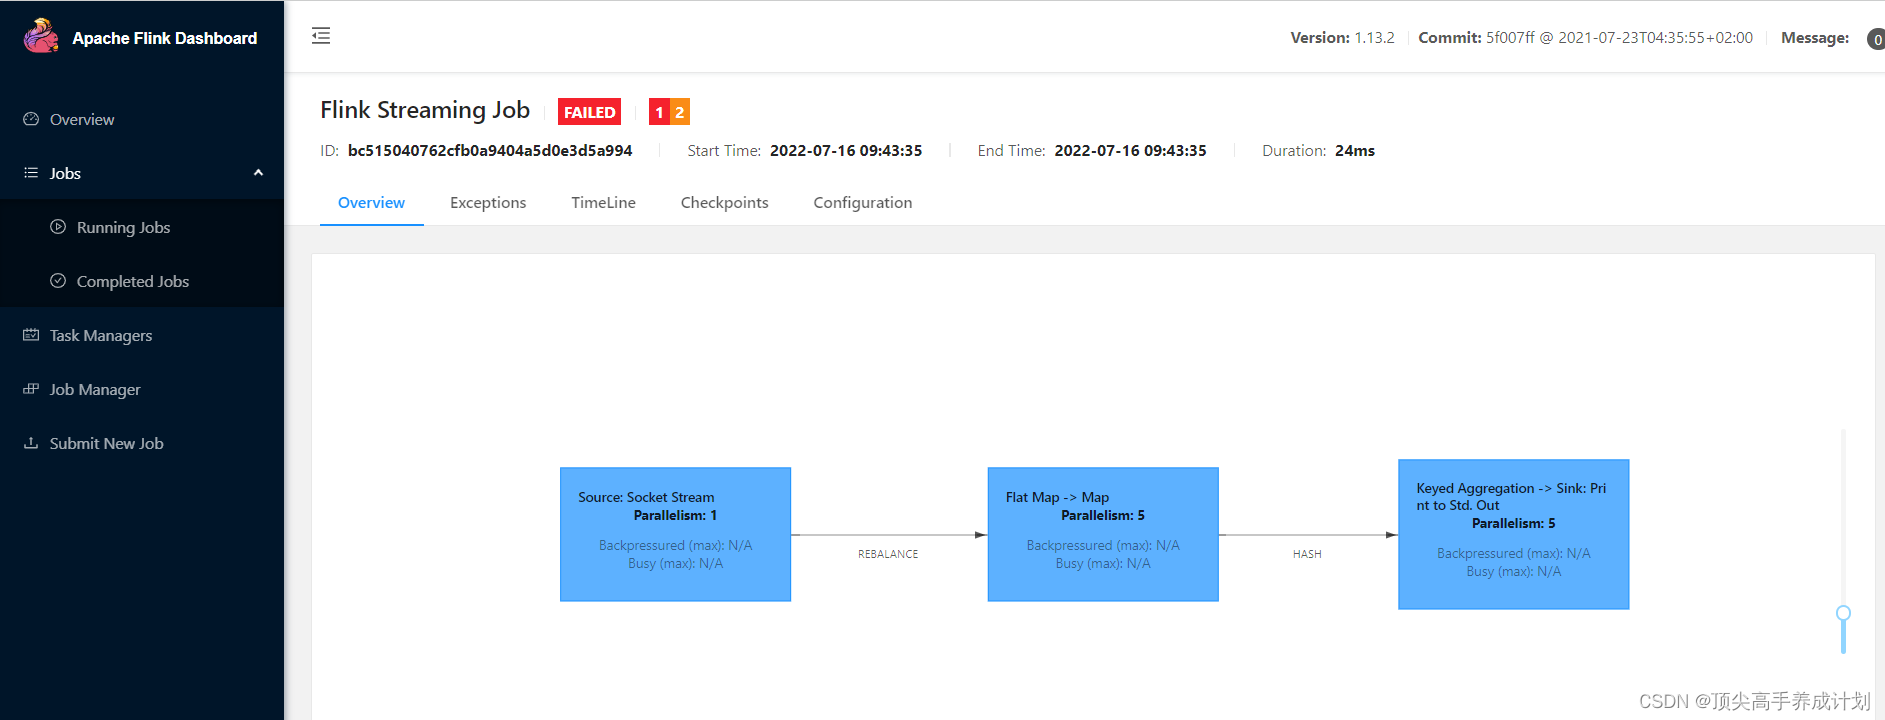Viewport: 1885px width, 720px height.
Task: Click the Apache Flink Dashboard title text
Action: (x=165, y=38)
